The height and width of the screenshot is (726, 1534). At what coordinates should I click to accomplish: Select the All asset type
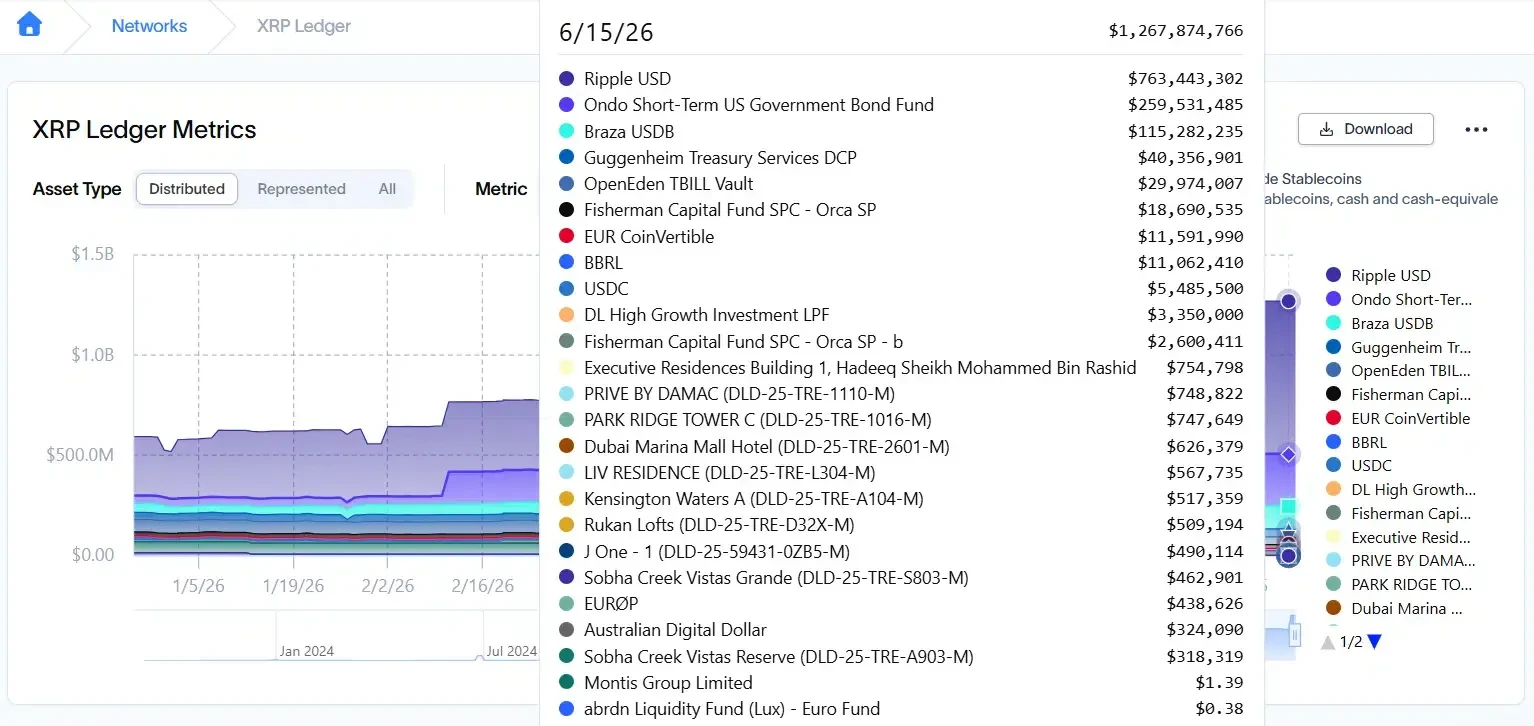(x=387, y=189)
